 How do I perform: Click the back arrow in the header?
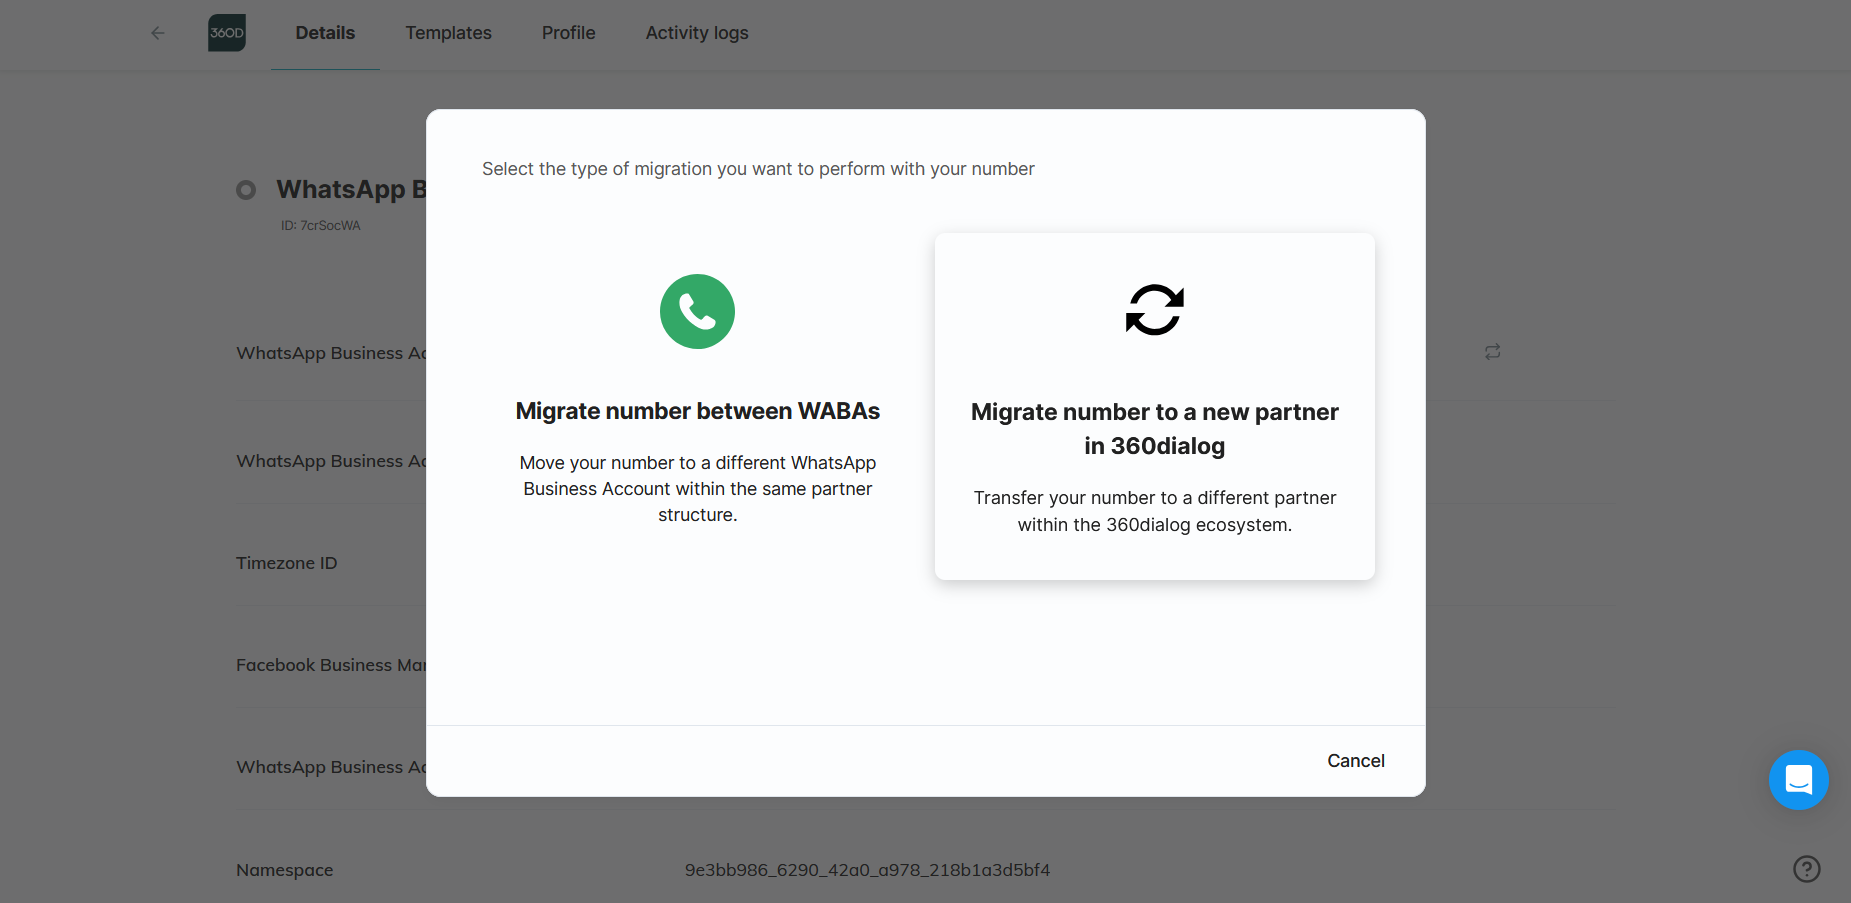[158, 33]
